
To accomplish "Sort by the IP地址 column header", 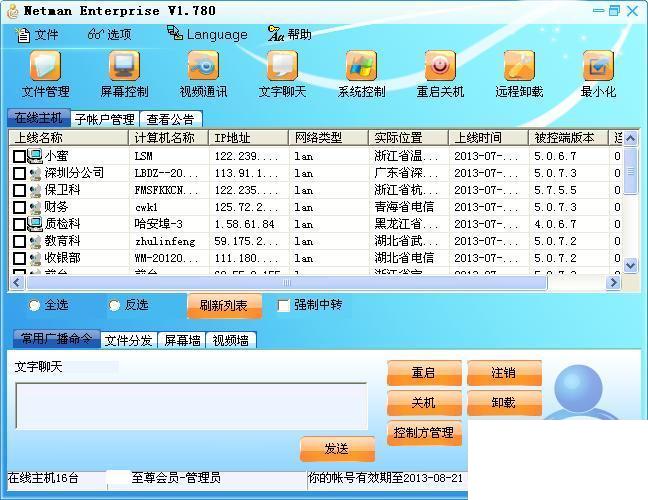I will 248,138.
